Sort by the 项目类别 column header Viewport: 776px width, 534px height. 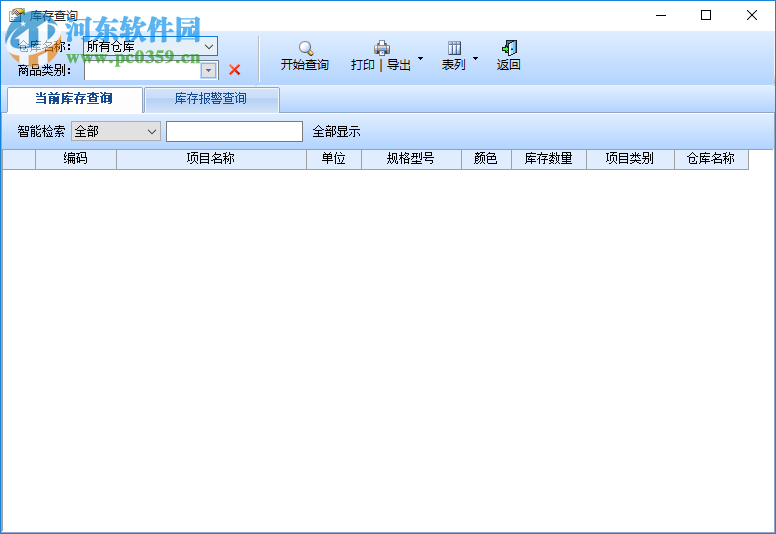click(630, 159)
